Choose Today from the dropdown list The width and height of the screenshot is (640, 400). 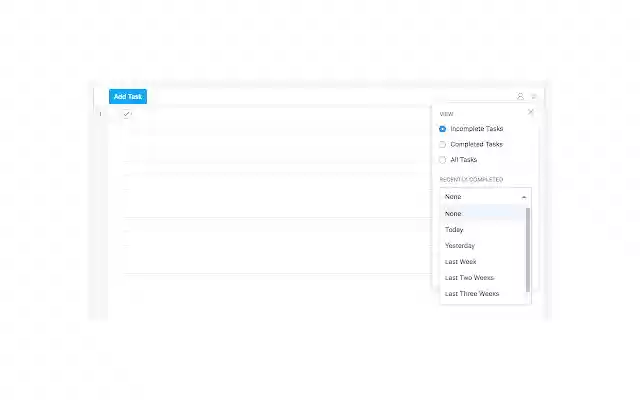[x=483, y=229]
